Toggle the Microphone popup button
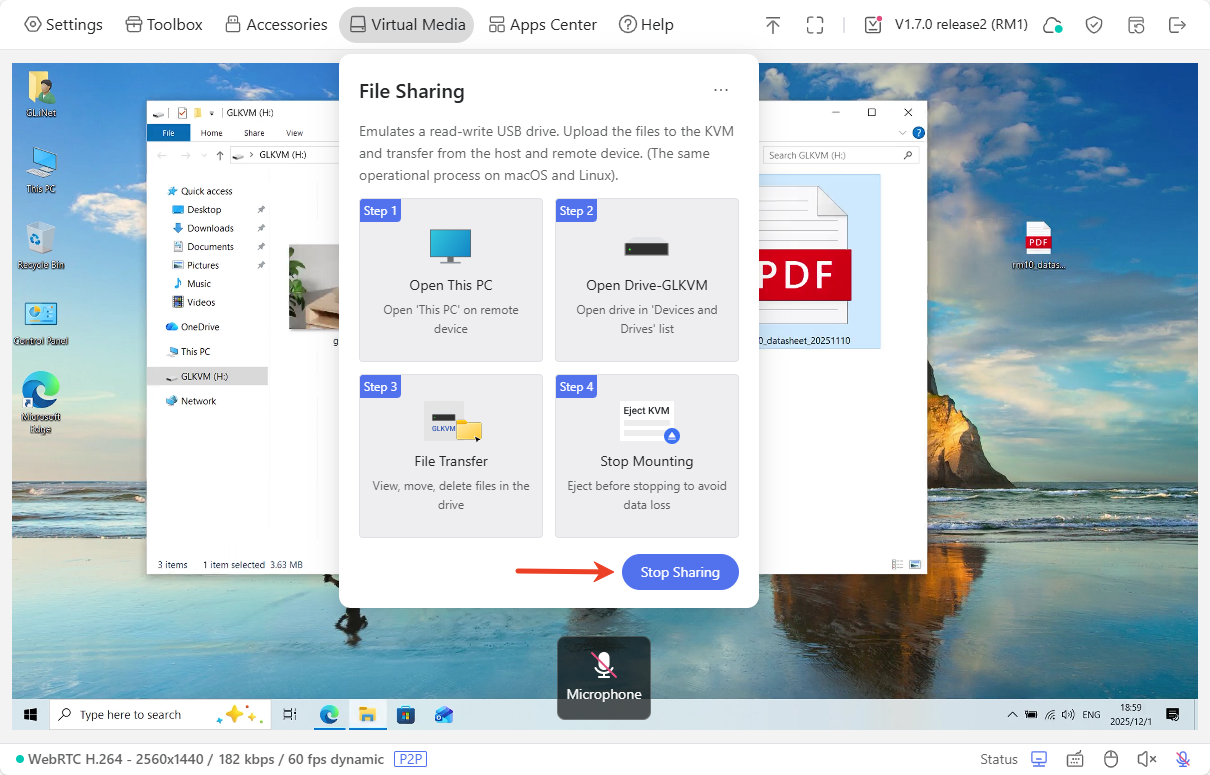Image resolution: width=1210 pixels, height=775 pixels. (x=604, y=677)
